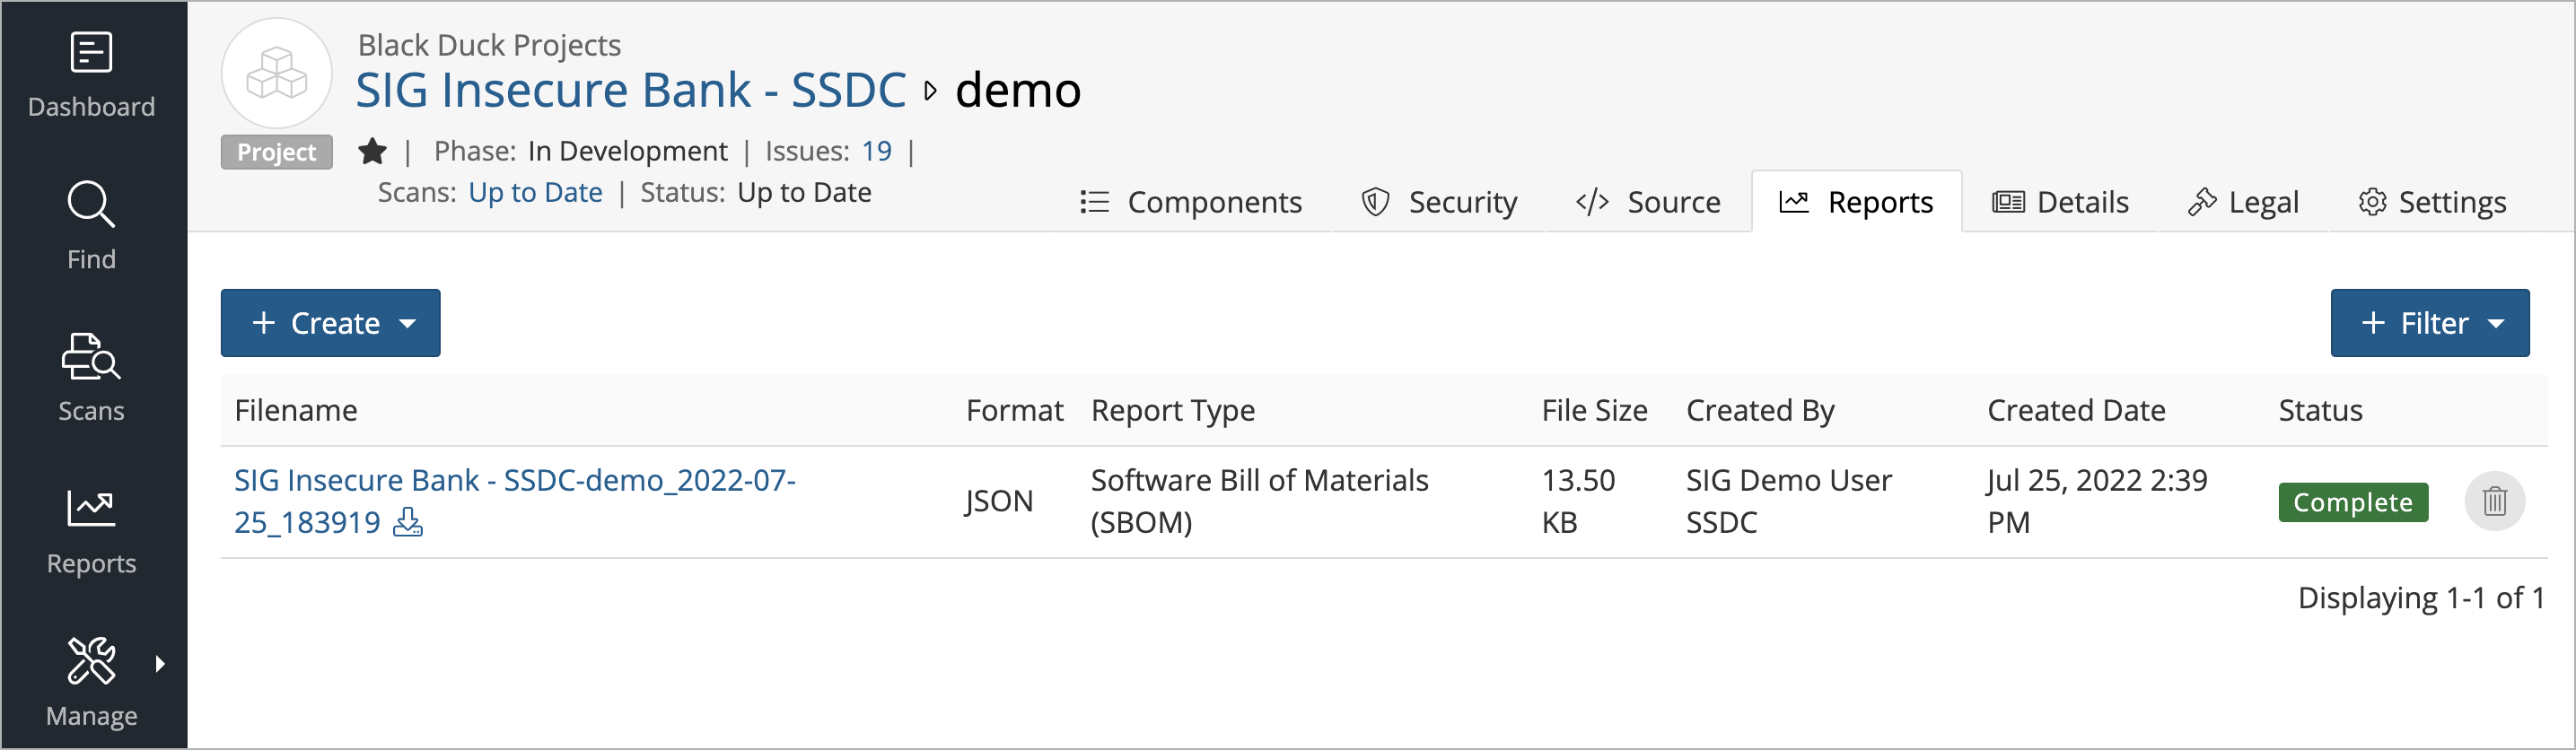Toggle the favorite star for project
Screen dimensions: 2576x750
(x=372, y=151)
